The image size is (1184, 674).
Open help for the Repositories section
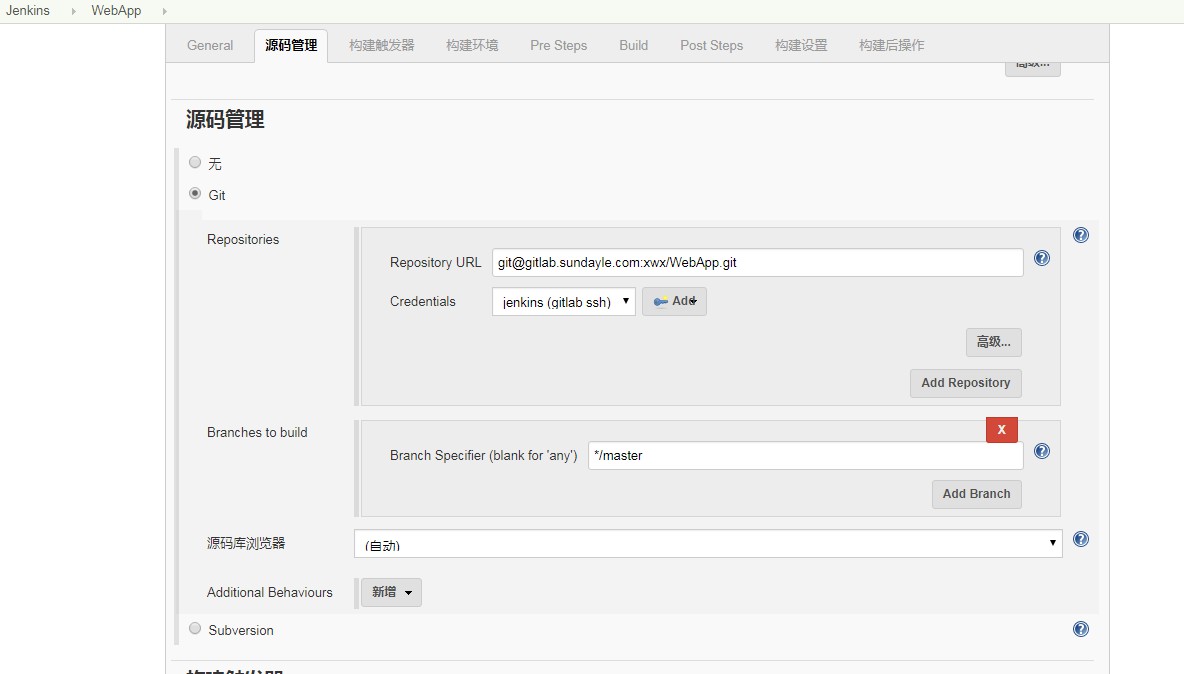click(1080, 236)
